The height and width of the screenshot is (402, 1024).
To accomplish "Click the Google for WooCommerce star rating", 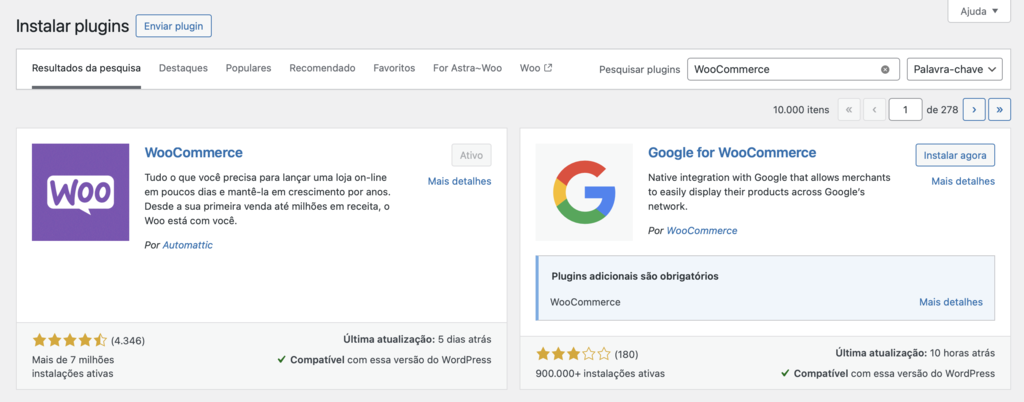I will [573, 354].
